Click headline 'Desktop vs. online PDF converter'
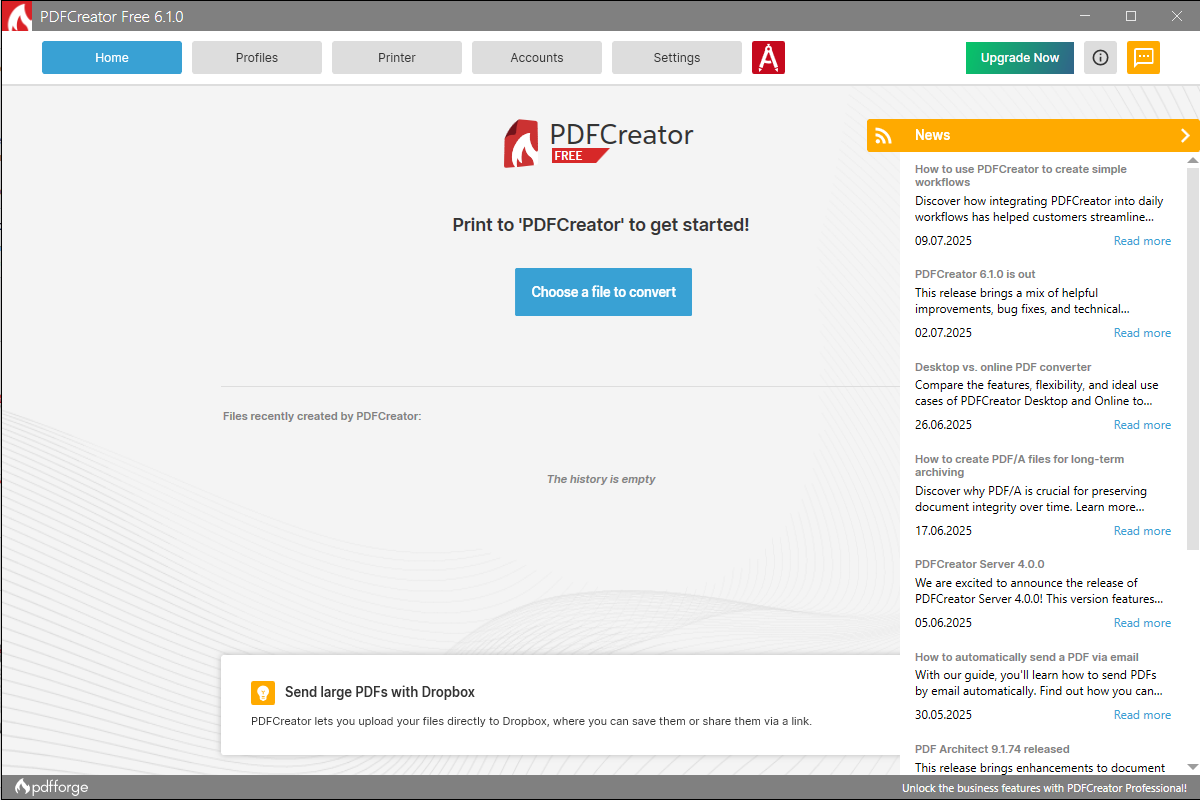Viewport: 1200px width, 800px height. 1003,367
